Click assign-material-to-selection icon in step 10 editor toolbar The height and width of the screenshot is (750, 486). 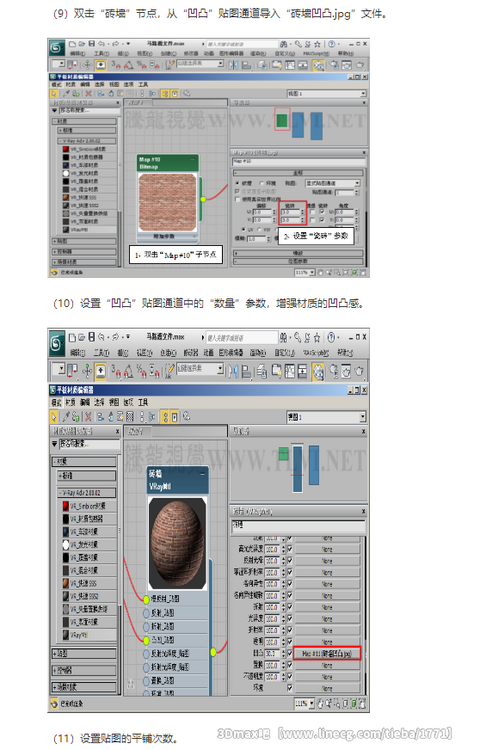coord(76,417)
